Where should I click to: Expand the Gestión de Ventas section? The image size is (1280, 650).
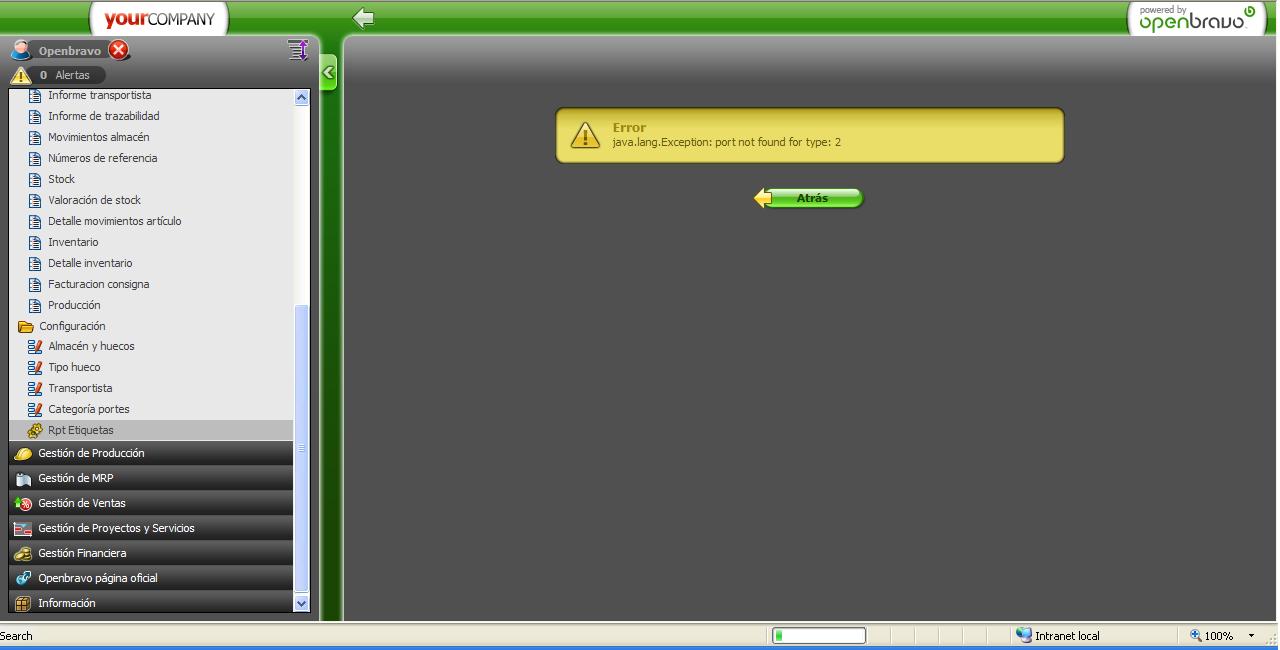[x=82, y=503]
